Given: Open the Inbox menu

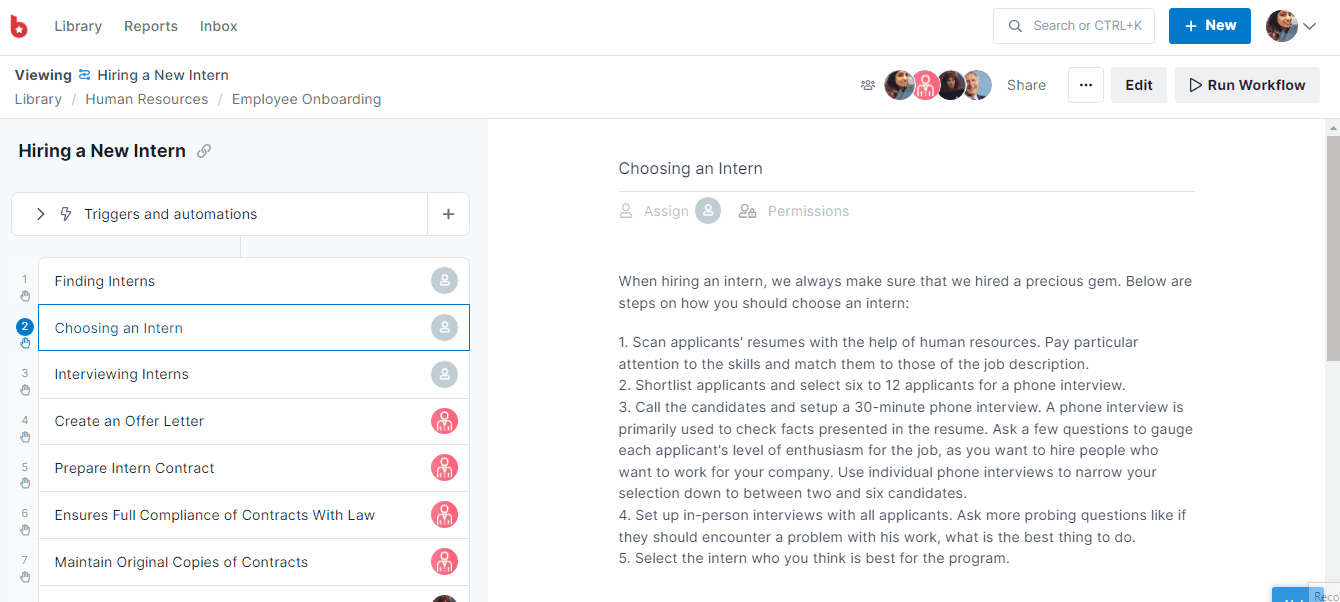Looking at the screenshot, I should (x=219, y=26).
